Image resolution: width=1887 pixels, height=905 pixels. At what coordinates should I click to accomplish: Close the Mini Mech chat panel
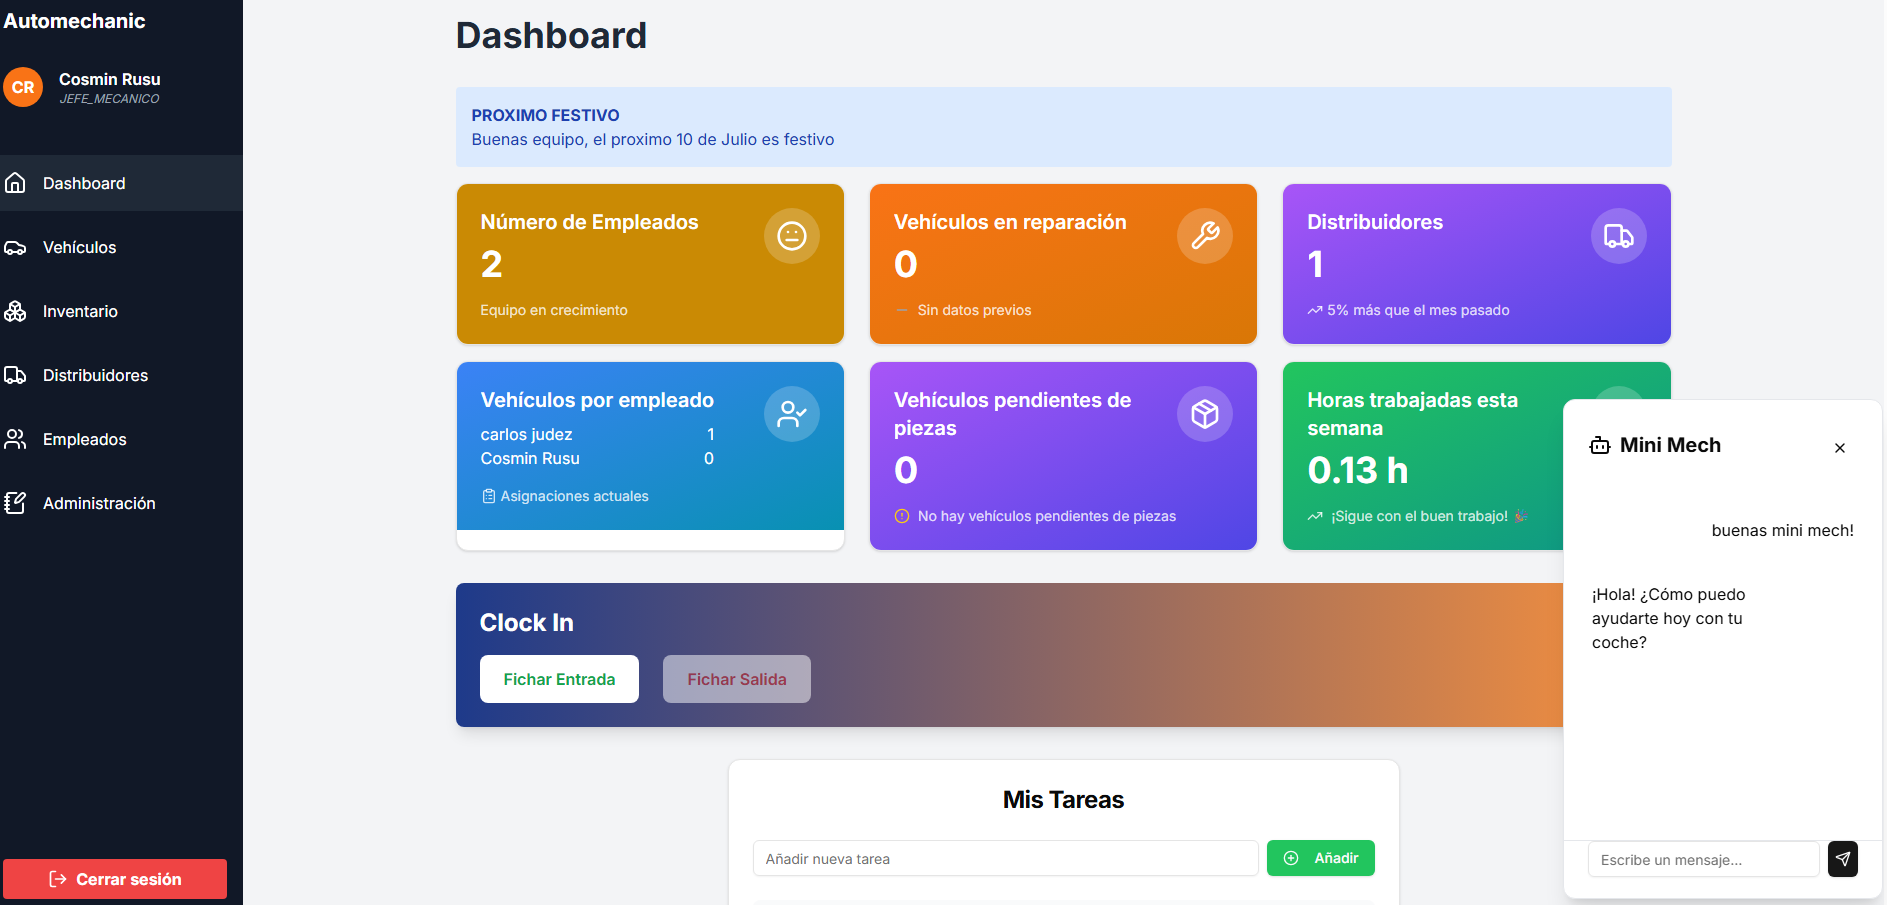point(1839,448)
